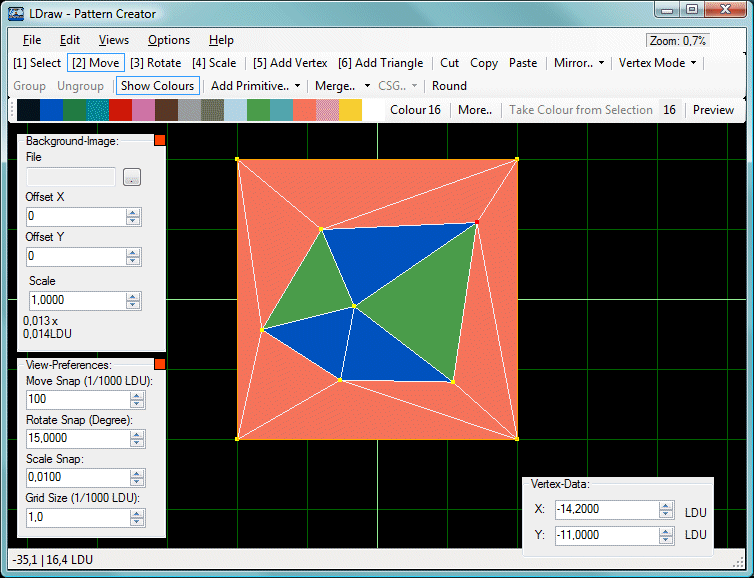754x578 pixels.
Task: Pick the salmon colour swatch
Action: point(305,110)
